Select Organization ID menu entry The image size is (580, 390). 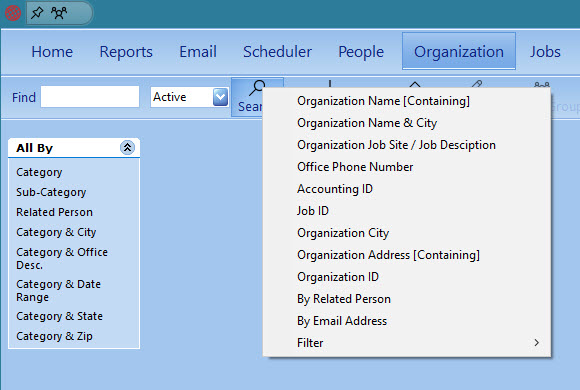point(407,277)
